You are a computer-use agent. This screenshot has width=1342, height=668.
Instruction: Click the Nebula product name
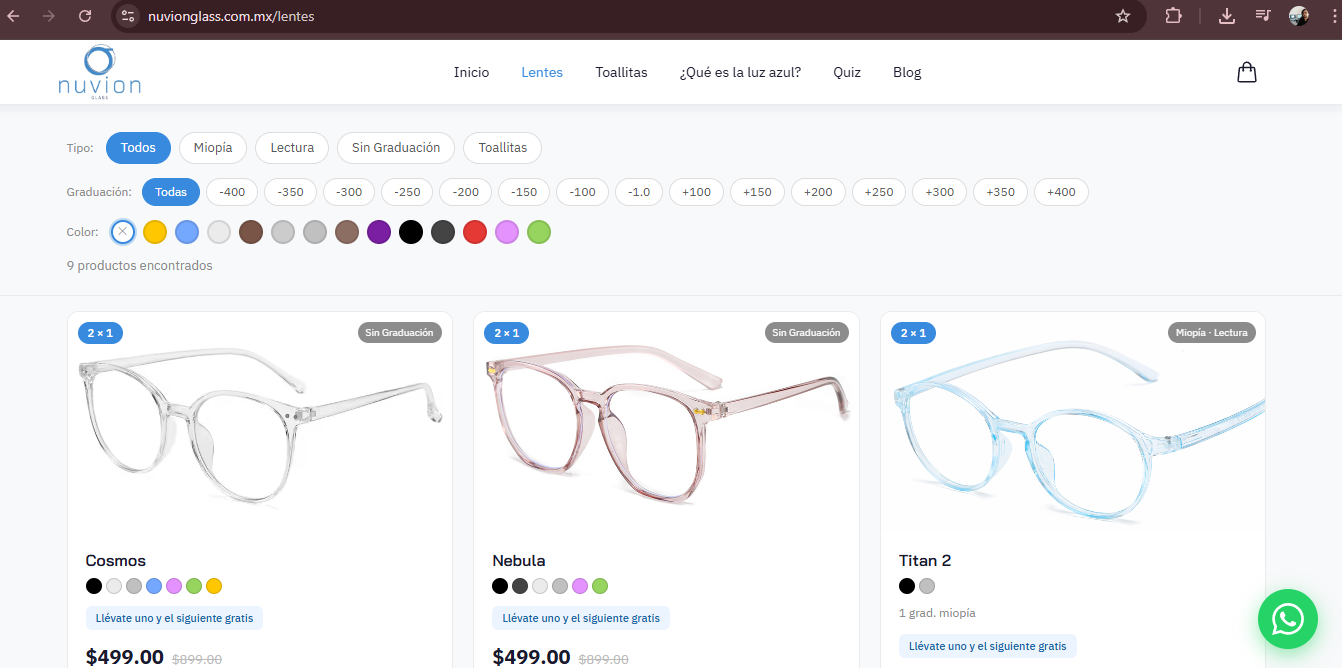[x=519, y=560]
